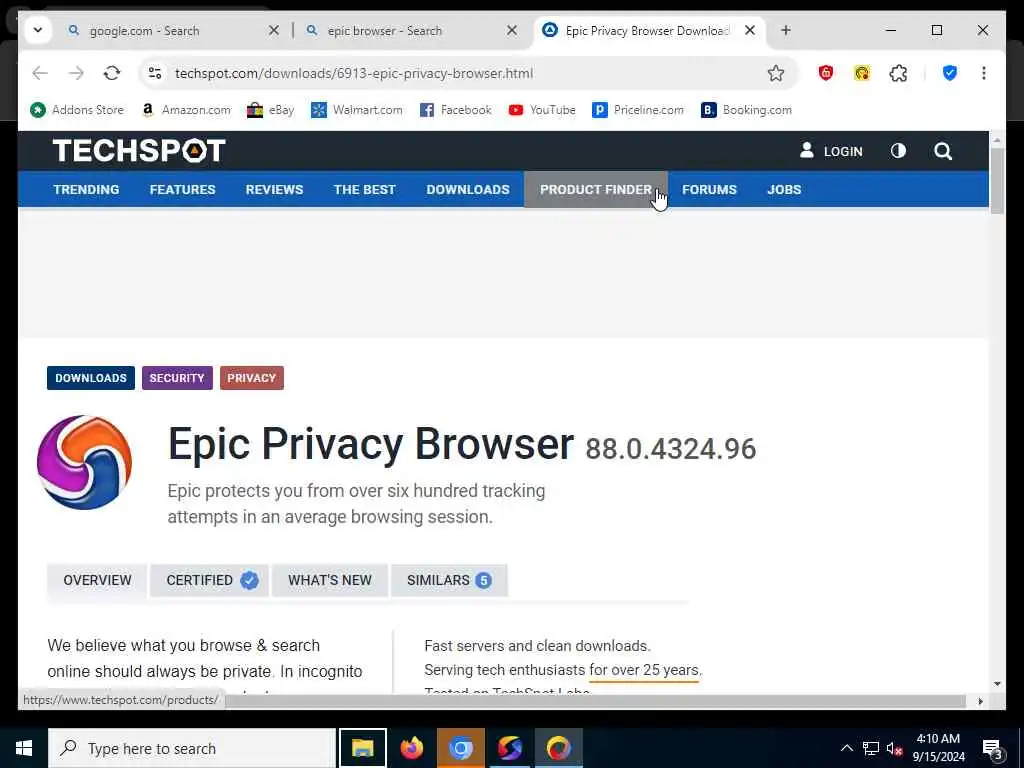Viewport: 1024px width, 768px height.
Task: Select the OVERVIEW tab
Action: pos(97,580)
